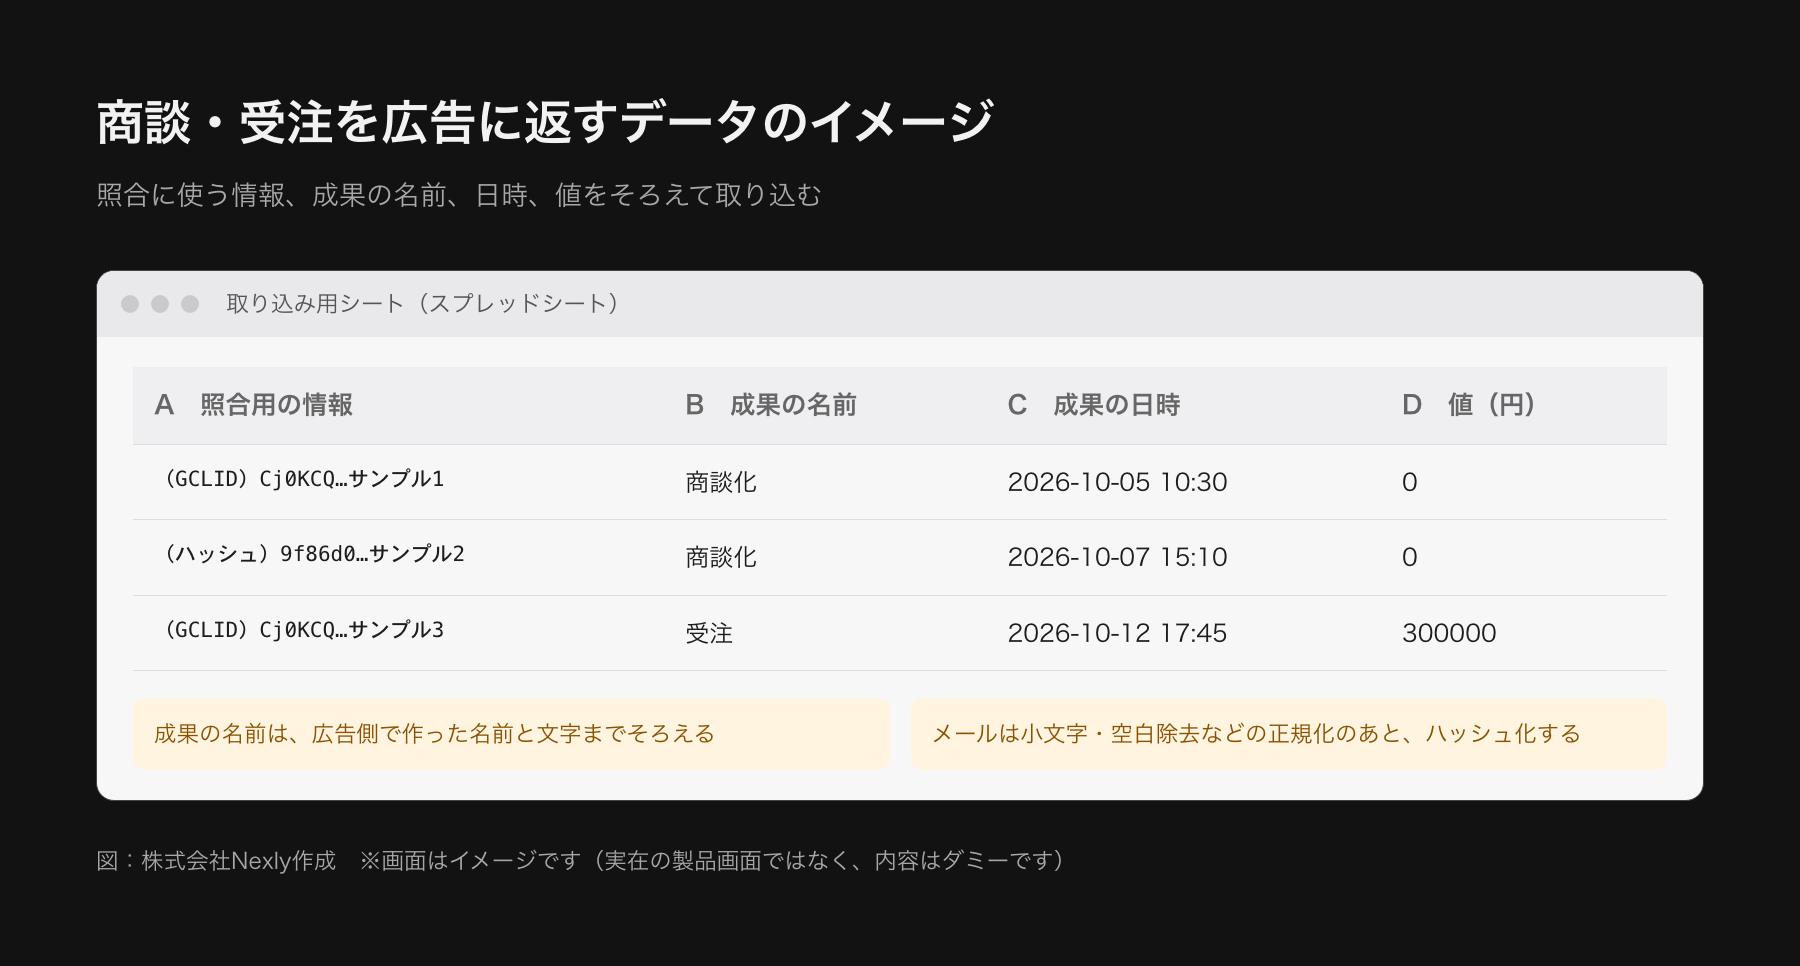
Task: Select column header D 値(円)
Action: (1473, 405)
